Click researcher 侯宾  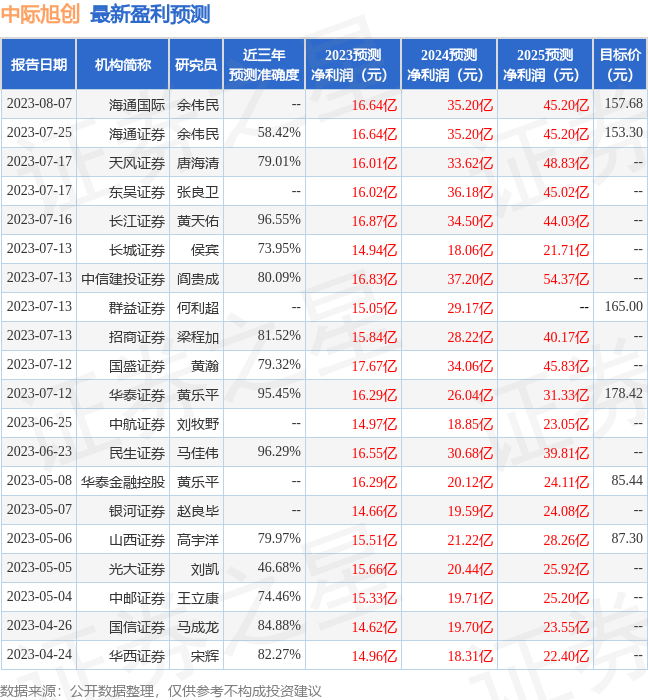pyautogui.click(x=205, y=250)
